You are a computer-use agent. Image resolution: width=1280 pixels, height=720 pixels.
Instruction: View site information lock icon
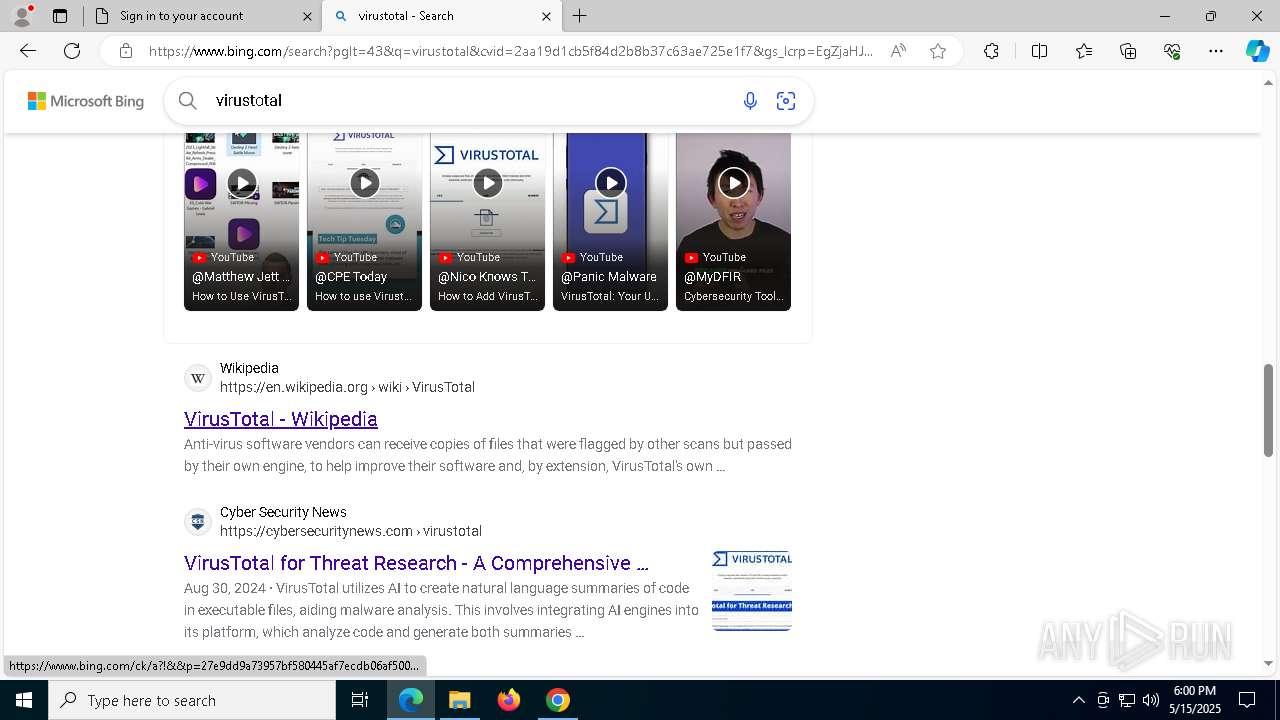point(126,51)
